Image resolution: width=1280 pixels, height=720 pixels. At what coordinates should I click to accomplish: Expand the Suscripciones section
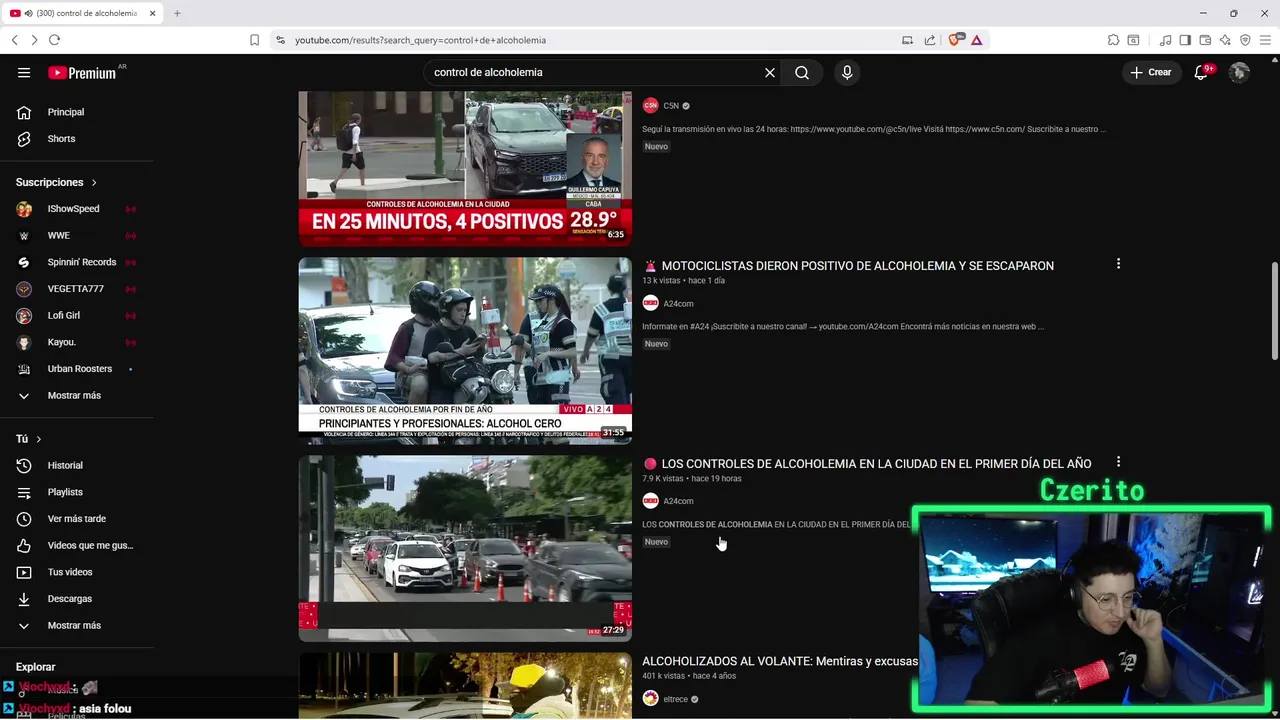point(57,182)
